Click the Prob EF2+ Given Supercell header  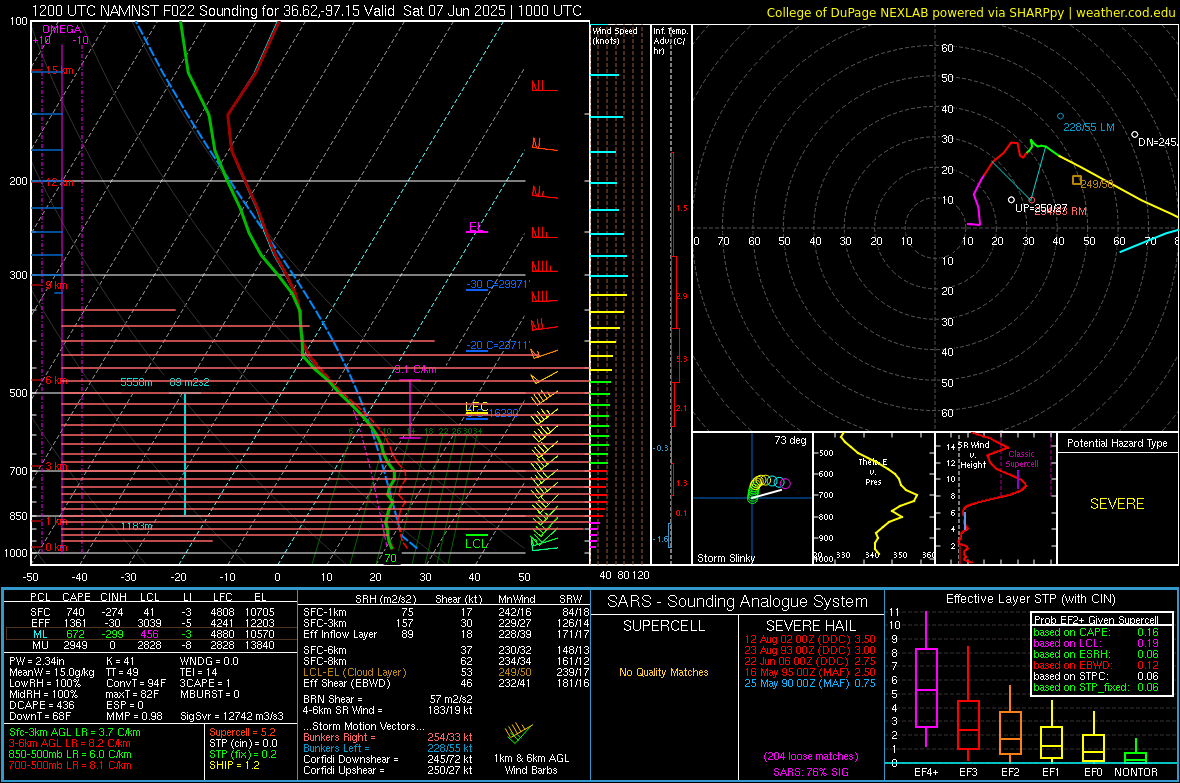(x=1096, y=620)
